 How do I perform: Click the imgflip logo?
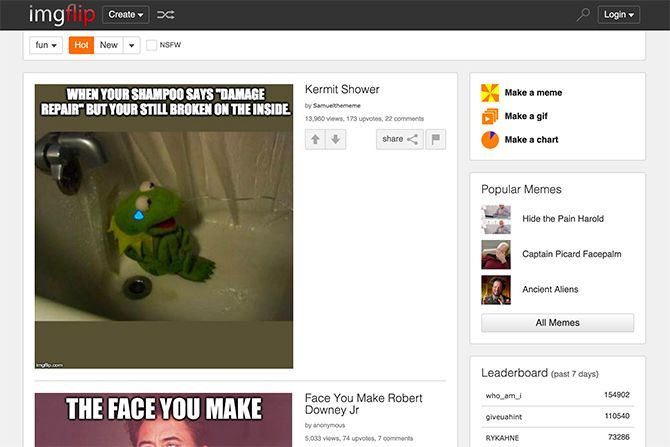pos(62,15)
